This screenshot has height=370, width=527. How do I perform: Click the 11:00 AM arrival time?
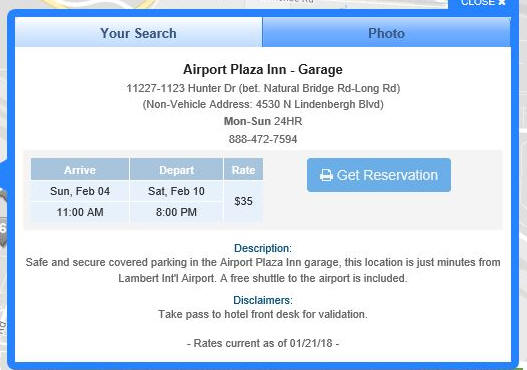point(80,212)
